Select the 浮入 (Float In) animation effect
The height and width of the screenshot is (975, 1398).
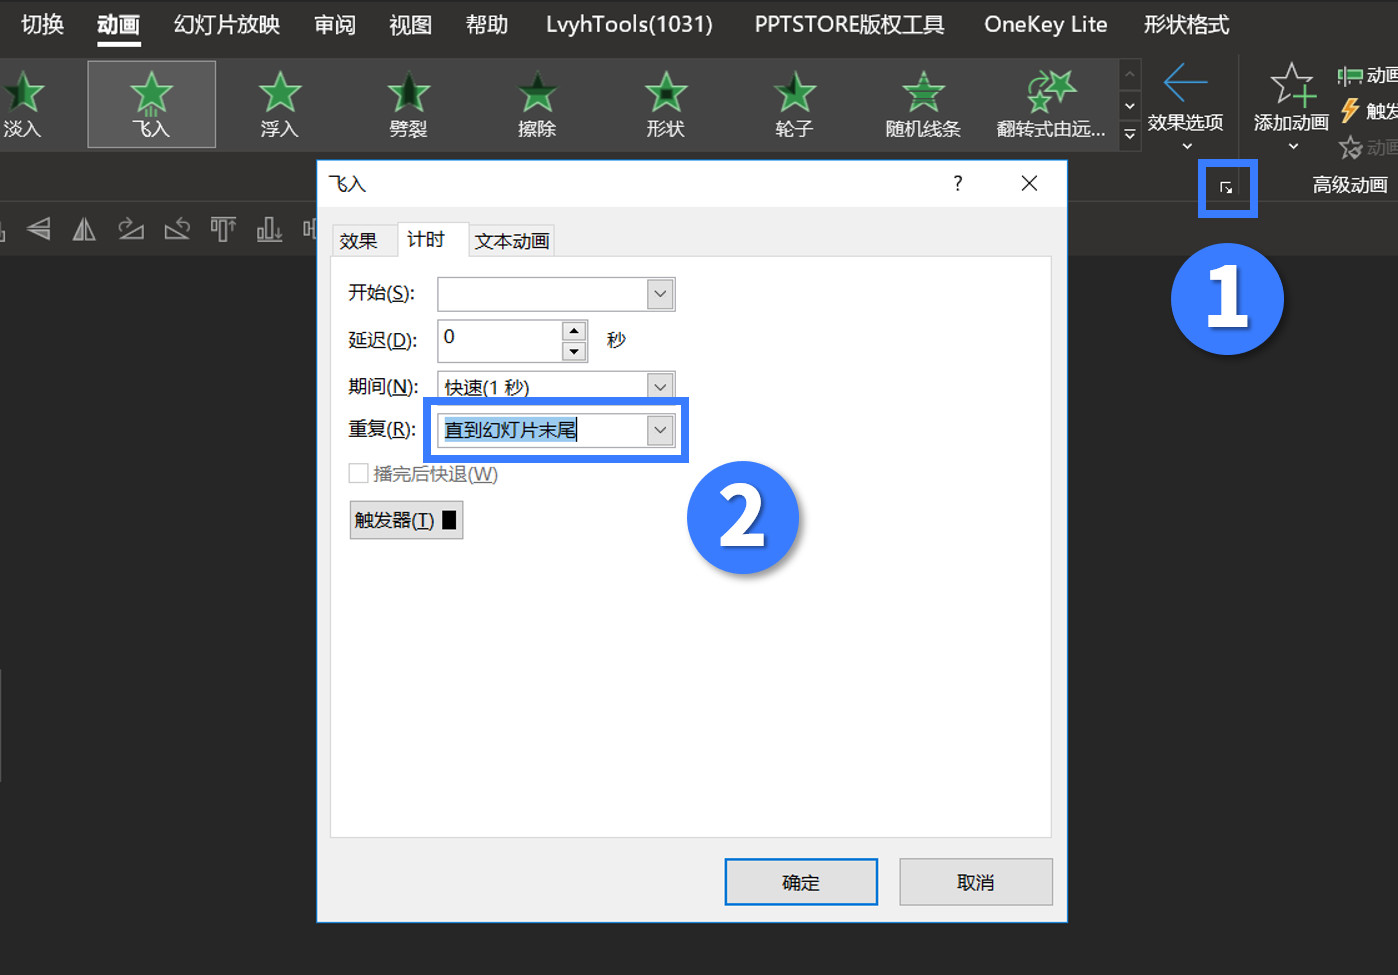click(280, 104)
